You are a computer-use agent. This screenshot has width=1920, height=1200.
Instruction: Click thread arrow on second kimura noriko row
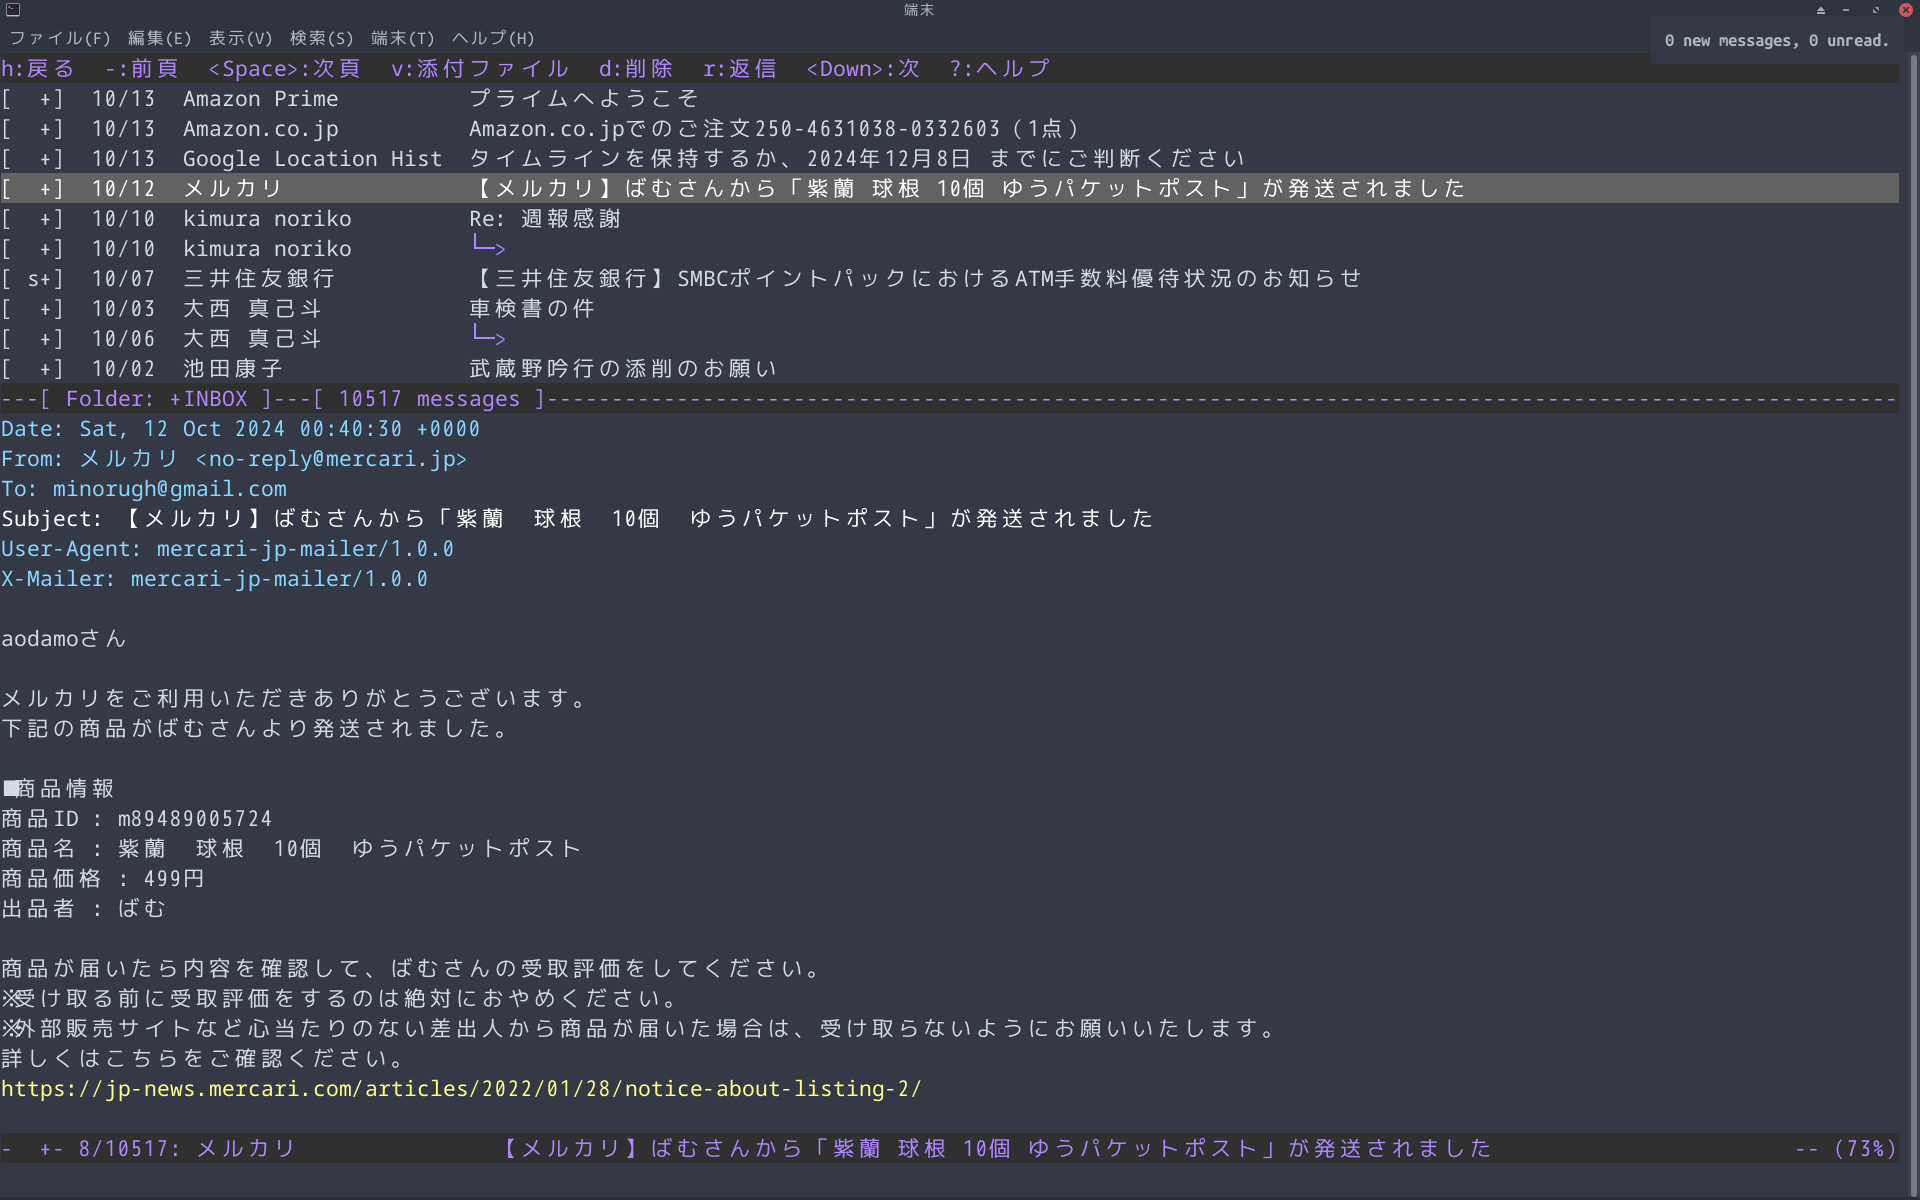pyautogui.click(x=488, y=246)
